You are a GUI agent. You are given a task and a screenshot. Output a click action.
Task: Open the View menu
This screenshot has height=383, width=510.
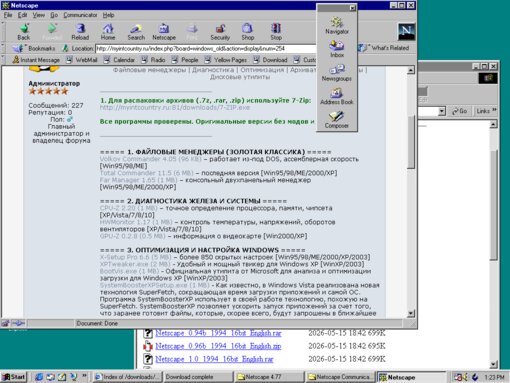[x=39, y=15]
